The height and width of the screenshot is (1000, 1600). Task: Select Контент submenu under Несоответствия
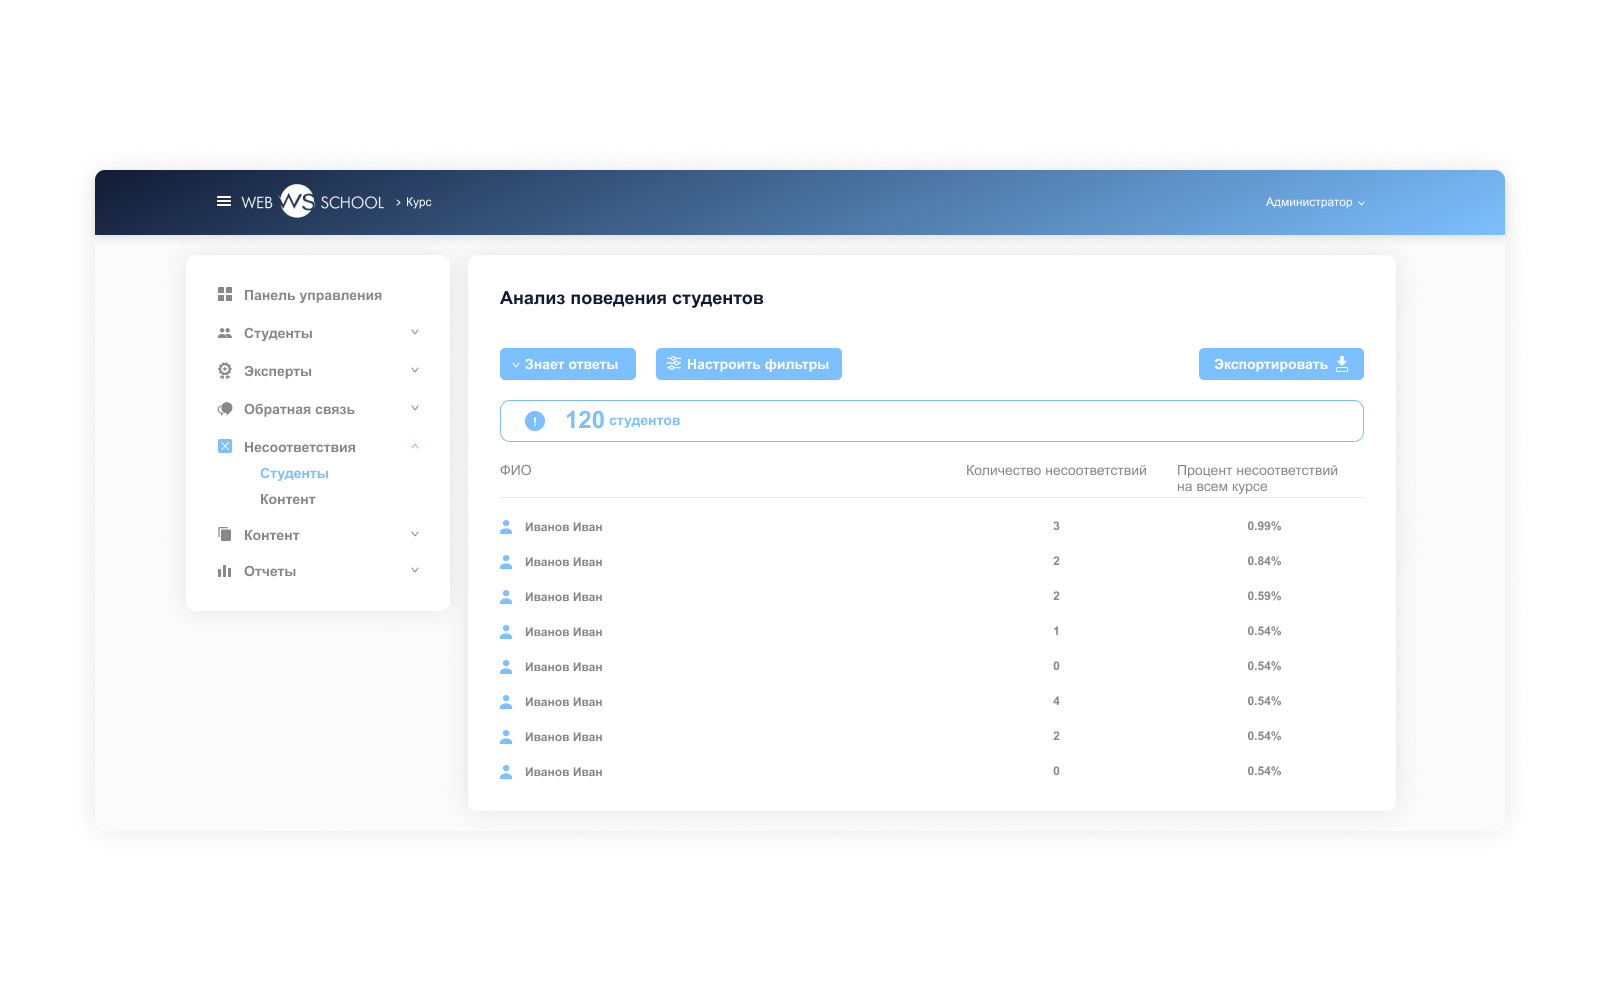288,499
